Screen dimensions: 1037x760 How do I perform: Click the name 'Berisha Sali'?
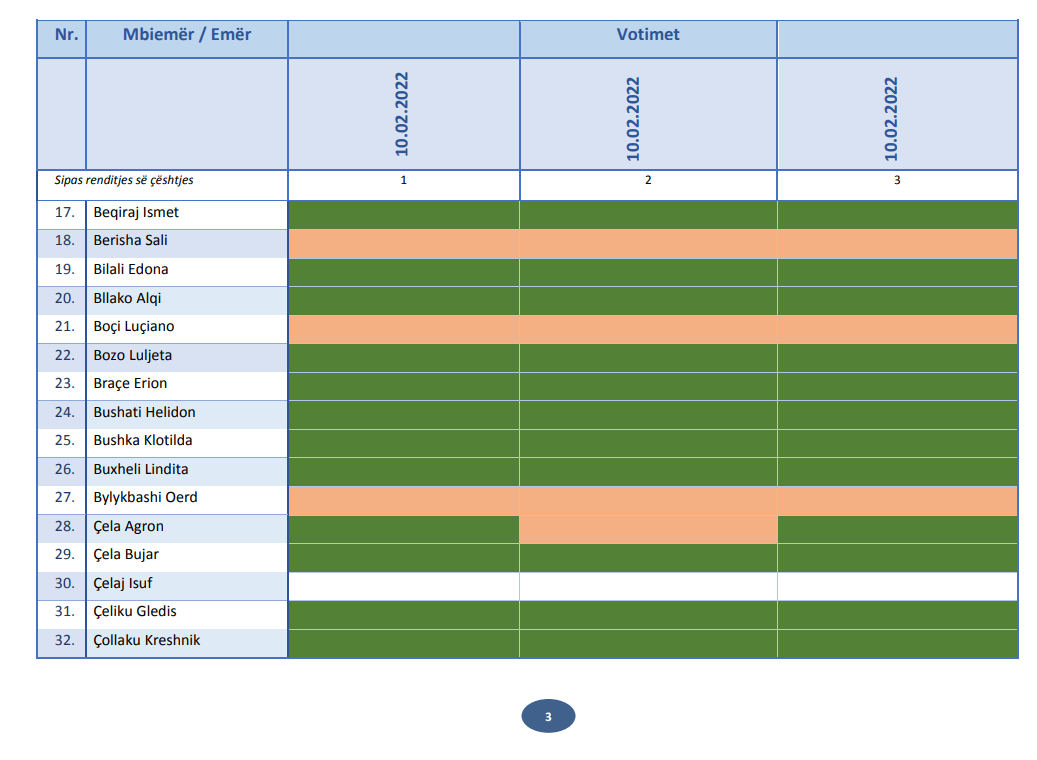tap(130, 241)
